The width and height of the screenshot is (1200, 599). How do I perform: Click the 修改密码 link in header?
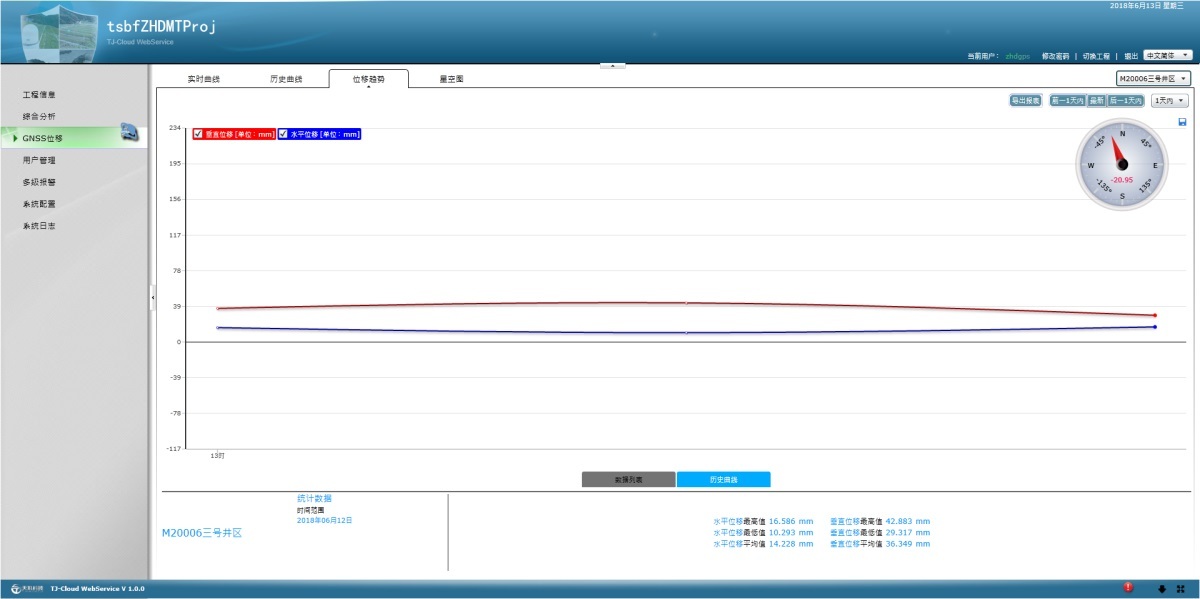tap(1055, 56)
